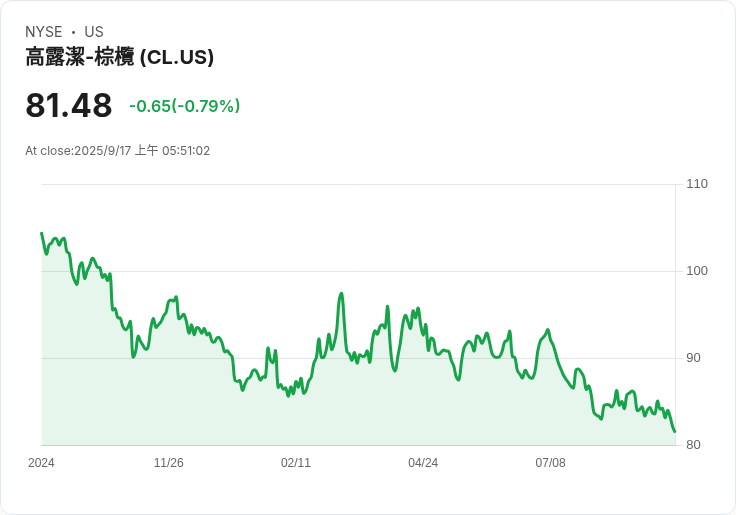Click the 11/26 x-axis date label
The image size is (736, 515).
coord(169,463)
